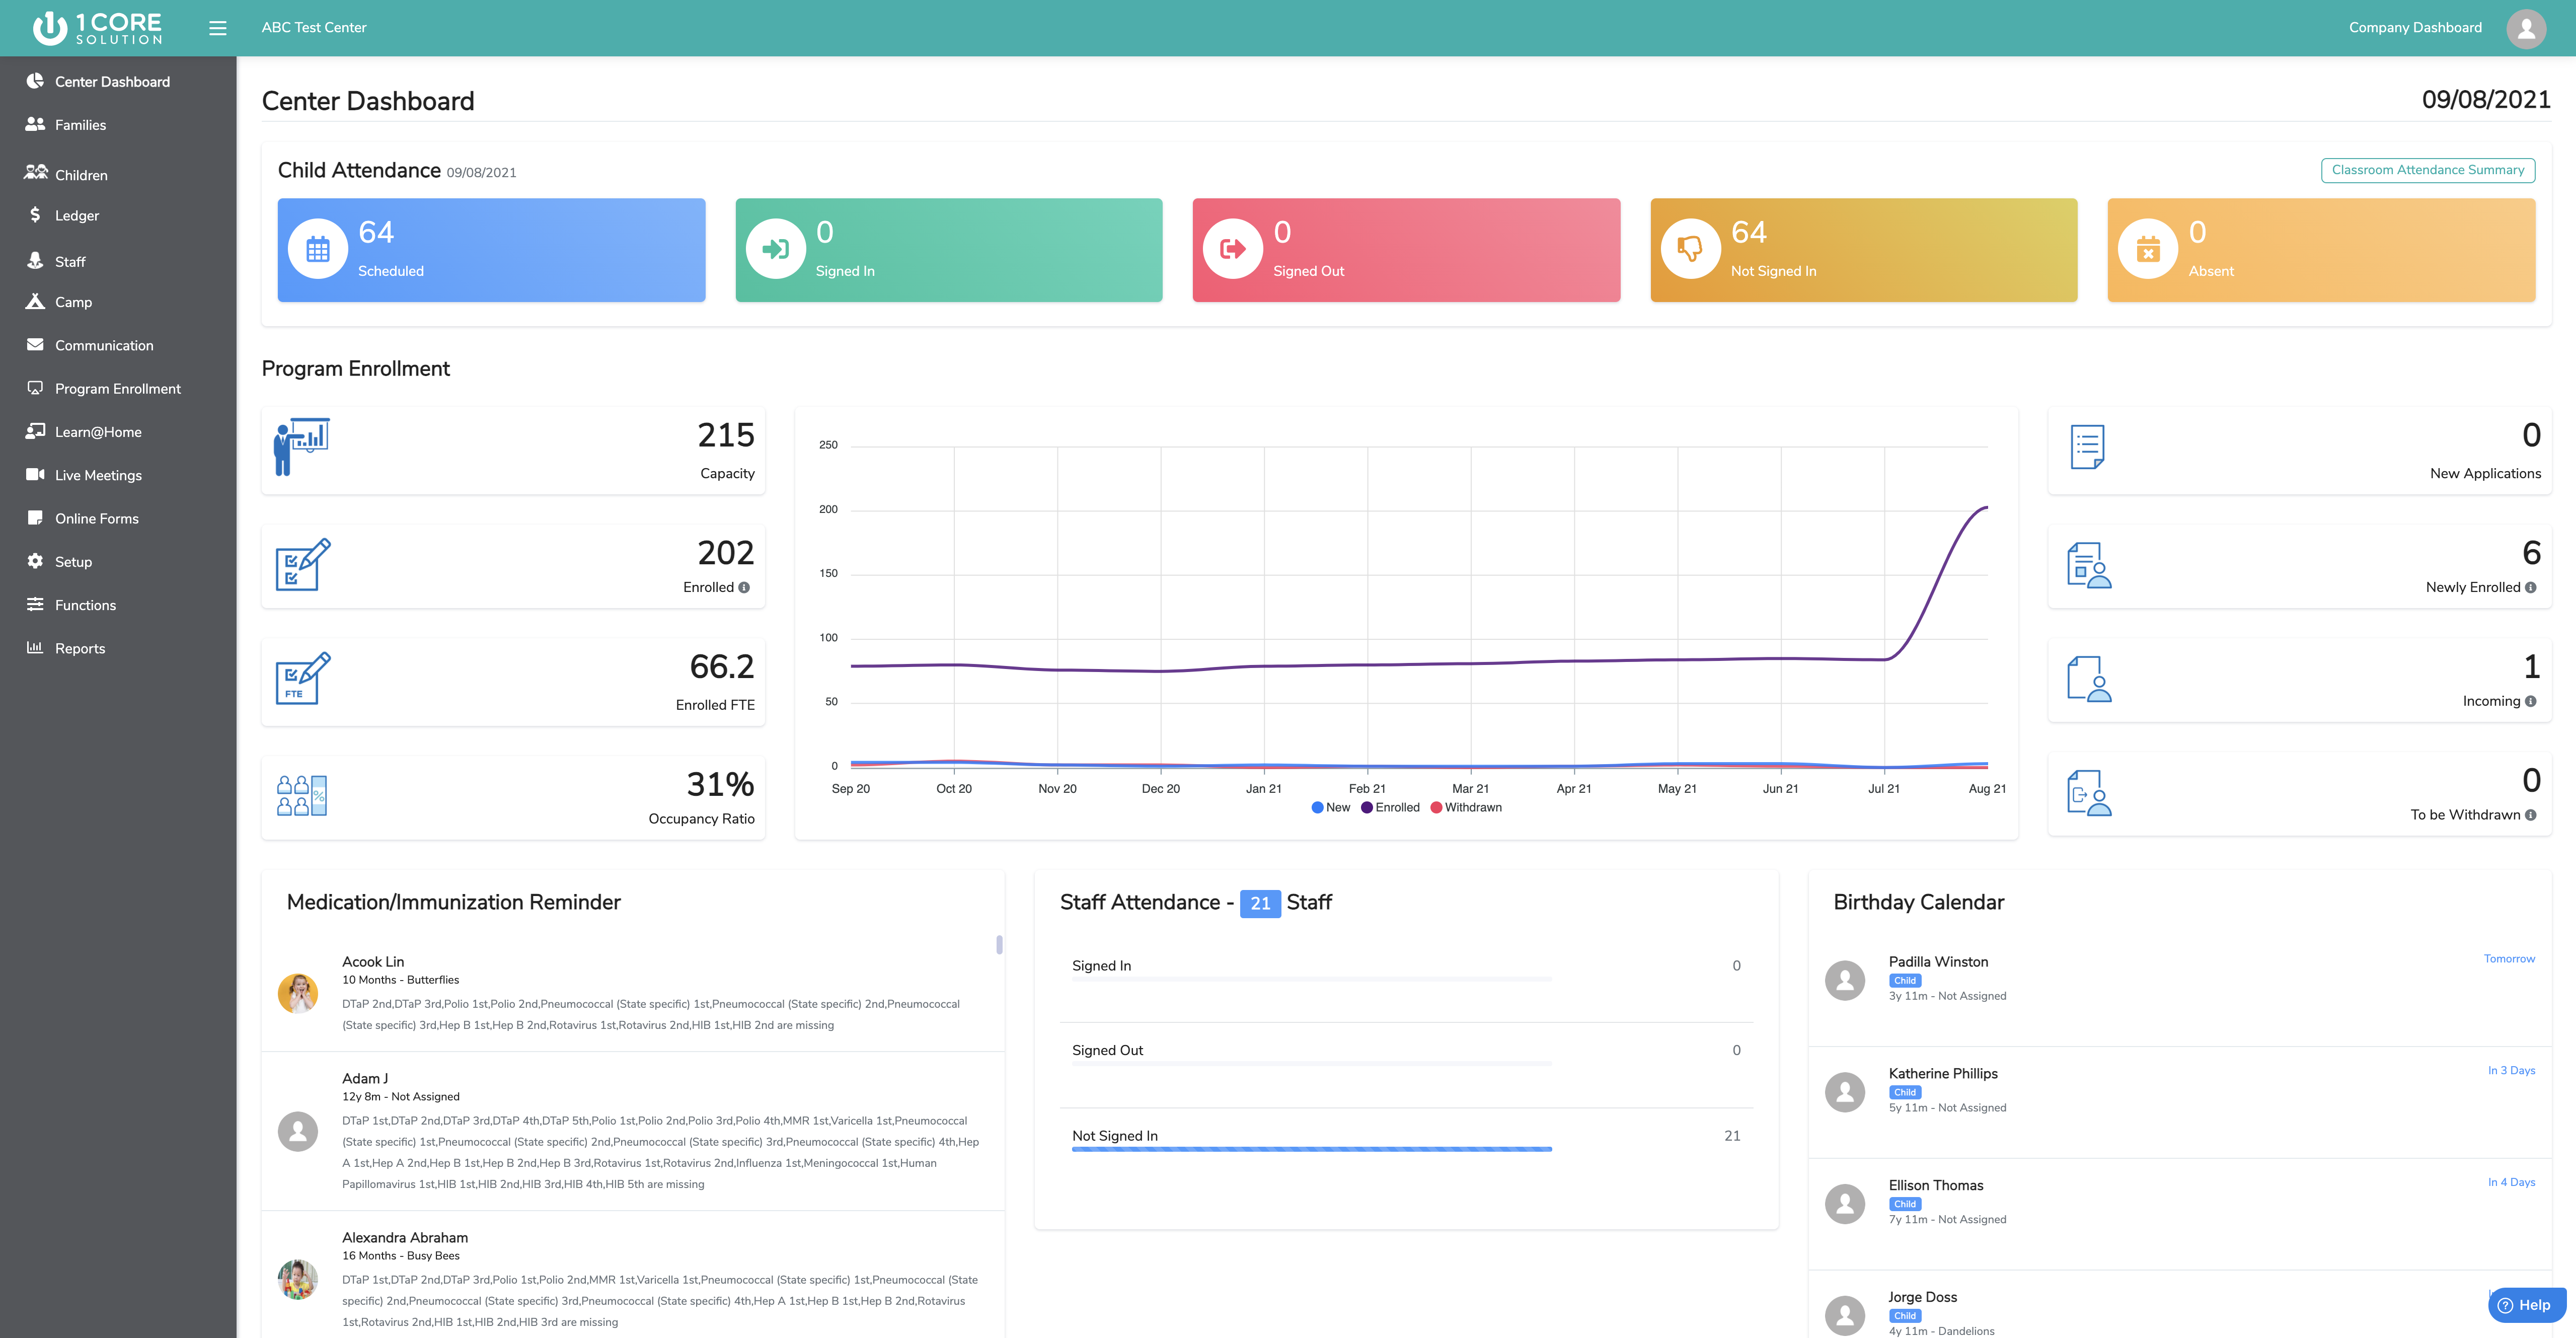Open the user profile avatar
The image size is (2576, 1338).
point(2526,28)
